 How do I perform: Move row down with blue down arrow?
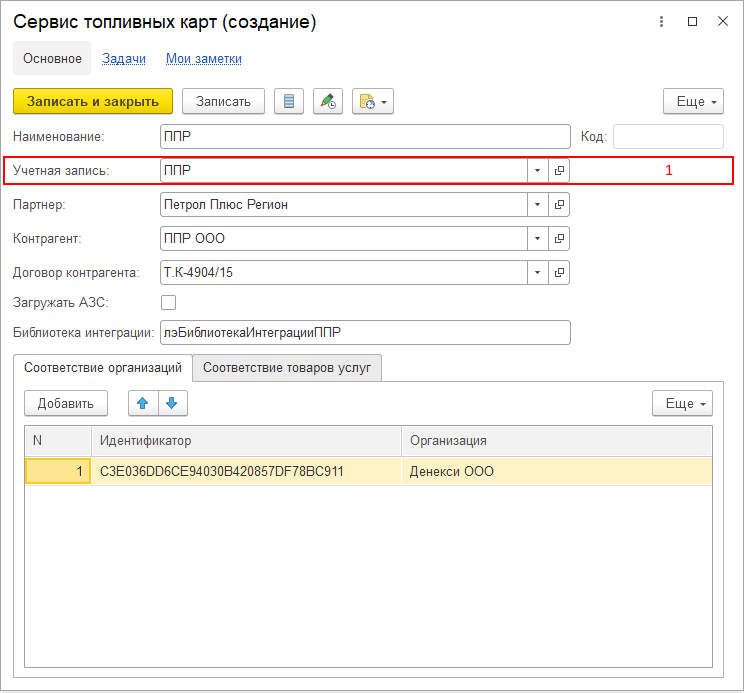(172, 403)
